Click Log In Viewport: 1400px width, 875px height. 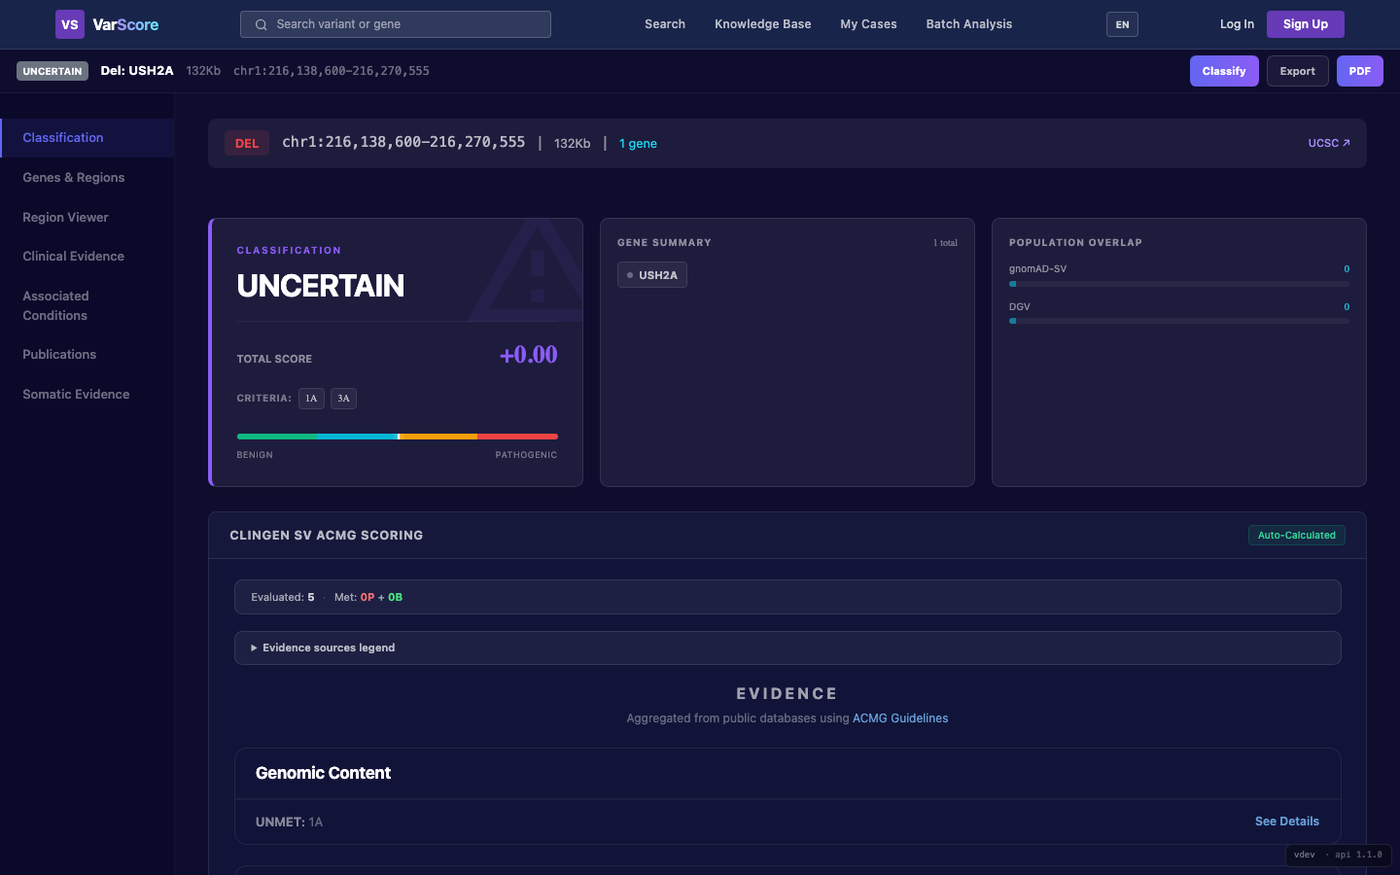pos(1237,24)
